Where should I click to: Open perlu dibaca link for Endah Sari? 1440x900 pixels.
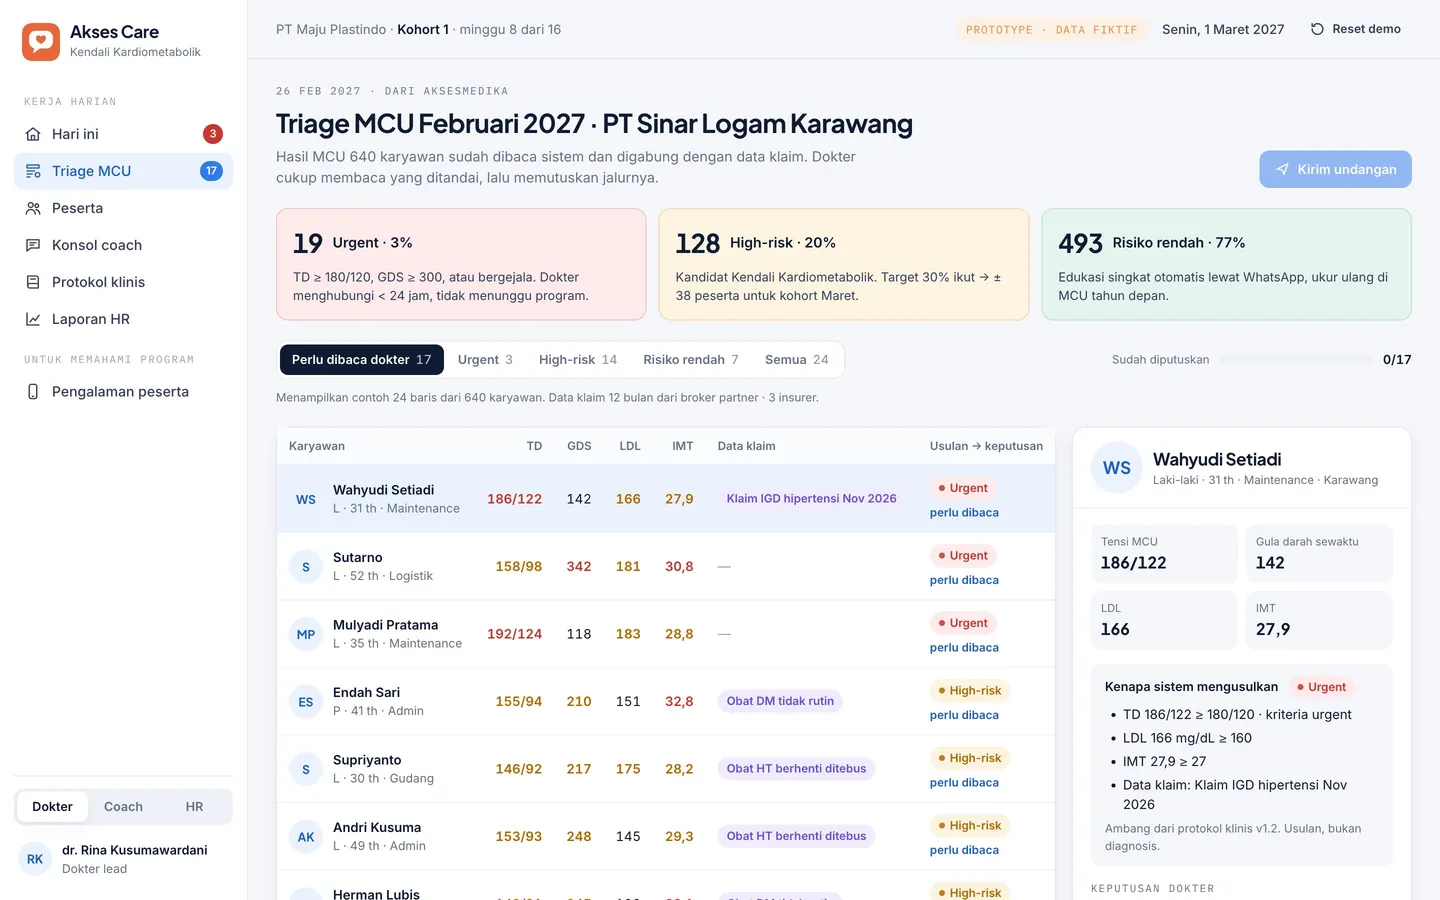pos(964,715)
